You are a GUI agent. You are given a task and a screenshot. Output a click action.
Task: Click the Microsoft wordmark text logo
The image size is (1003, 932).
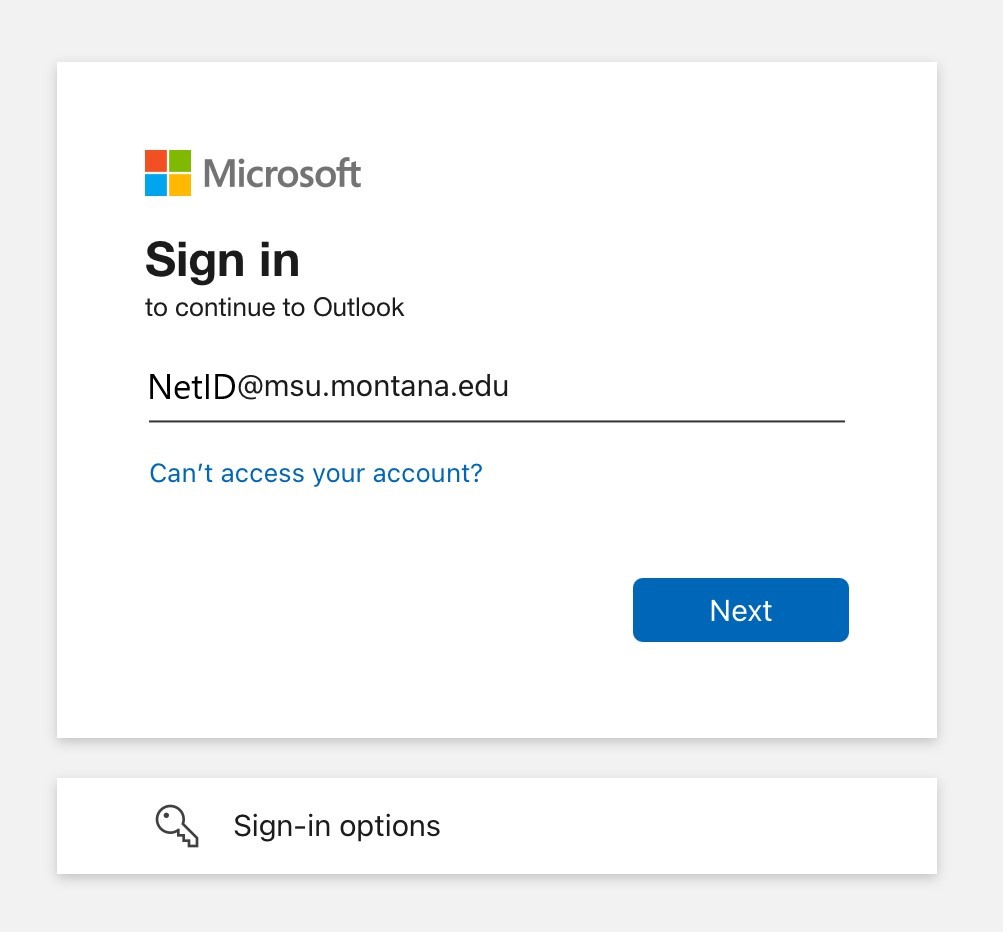pos(281,172)
